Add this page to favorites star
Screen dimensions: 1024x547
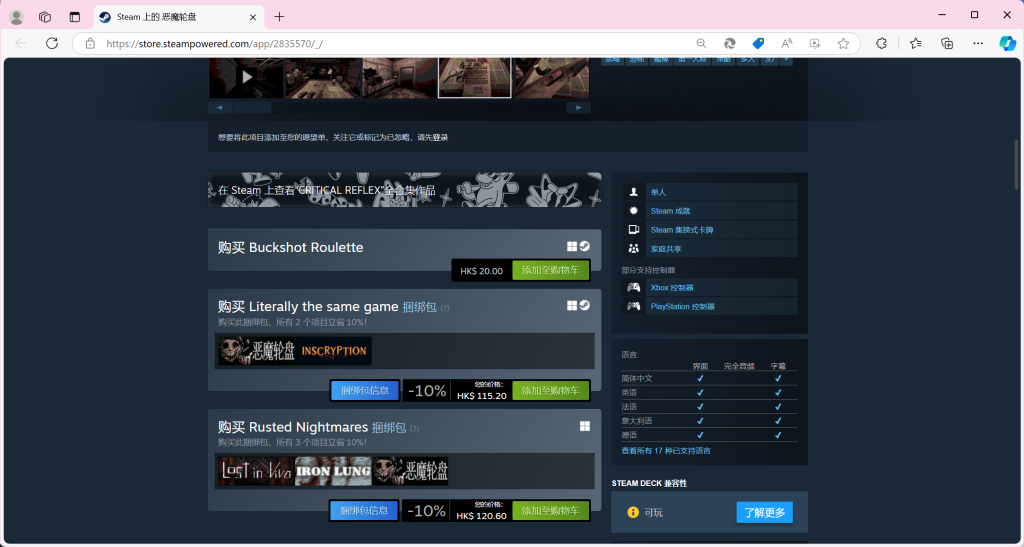[844, 44]
